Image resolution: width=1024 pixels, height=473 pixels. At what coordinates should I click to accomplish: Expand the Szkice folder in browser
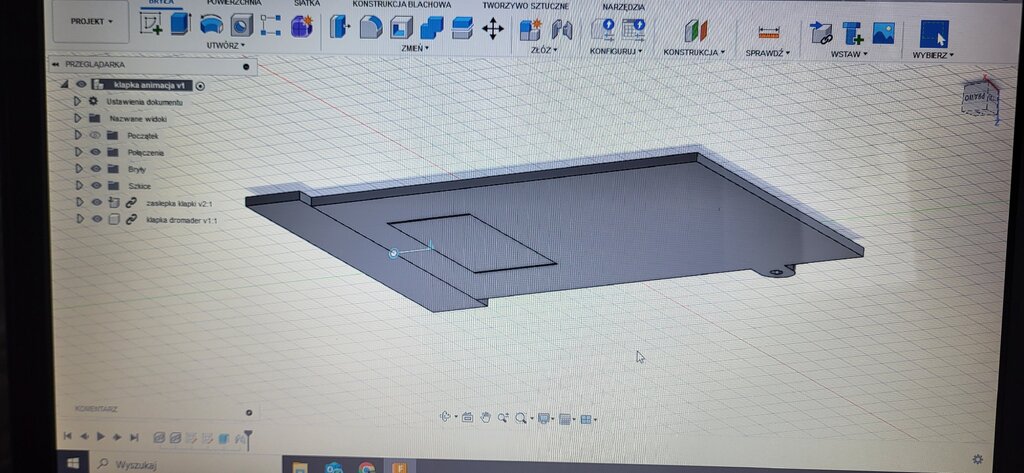(x=77, y=185)
